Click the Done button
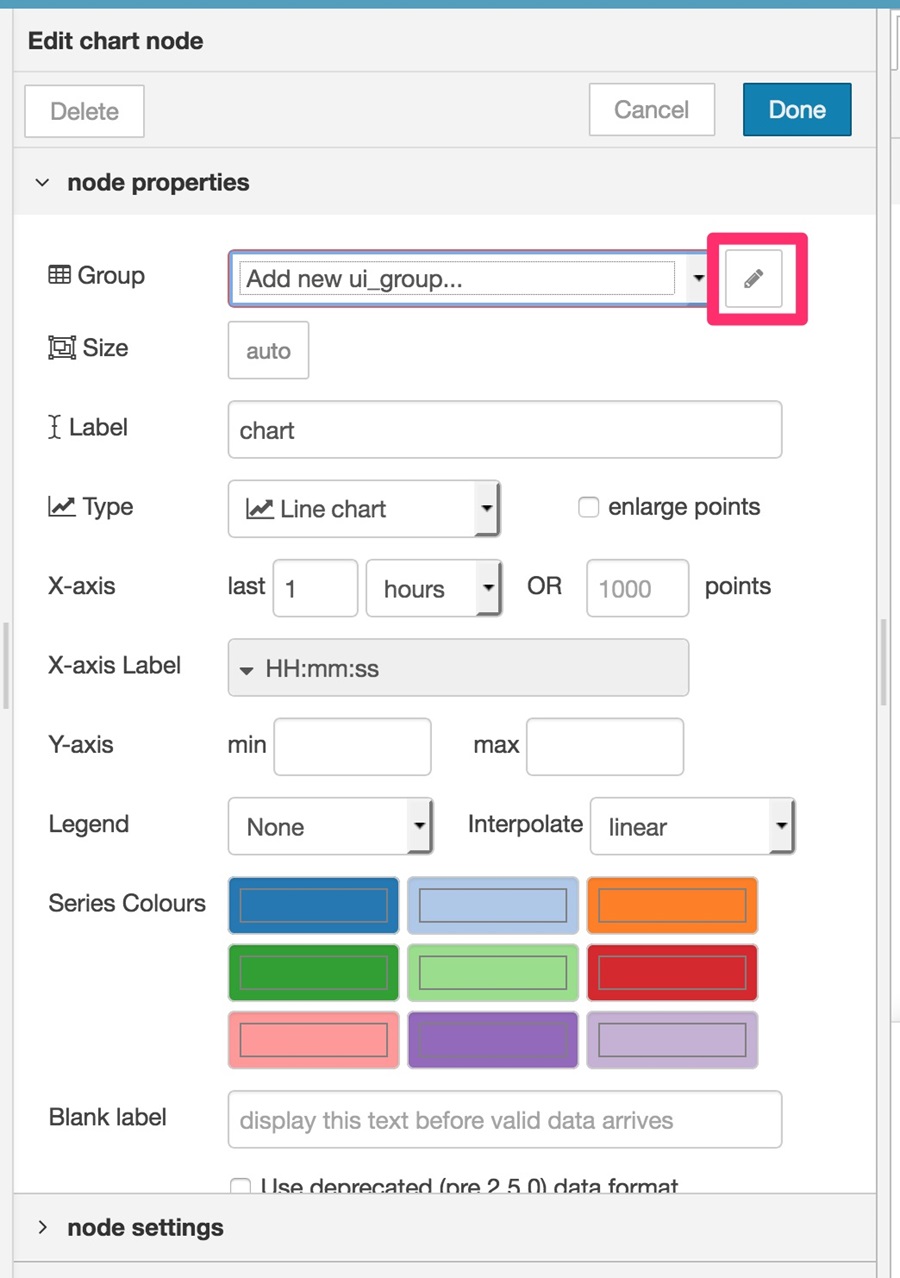The width and height of the screenshot is (900, 1278). (x=797, y=109)
